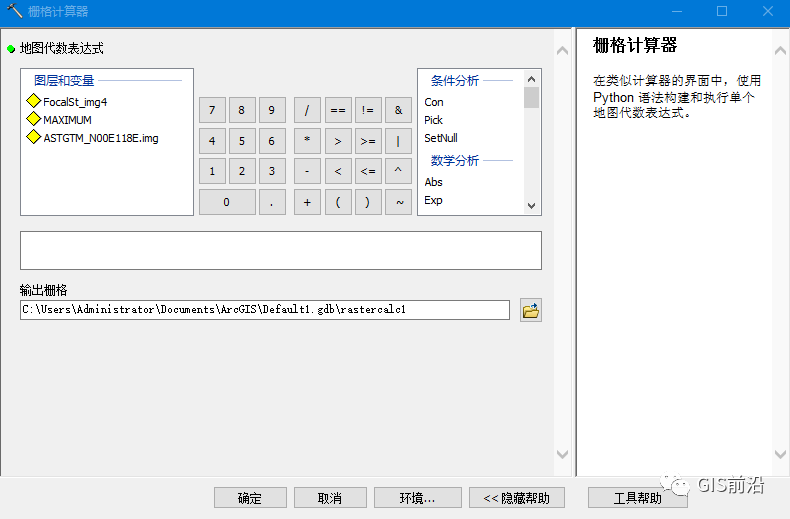Click keypad number 0

click(227, 202)
